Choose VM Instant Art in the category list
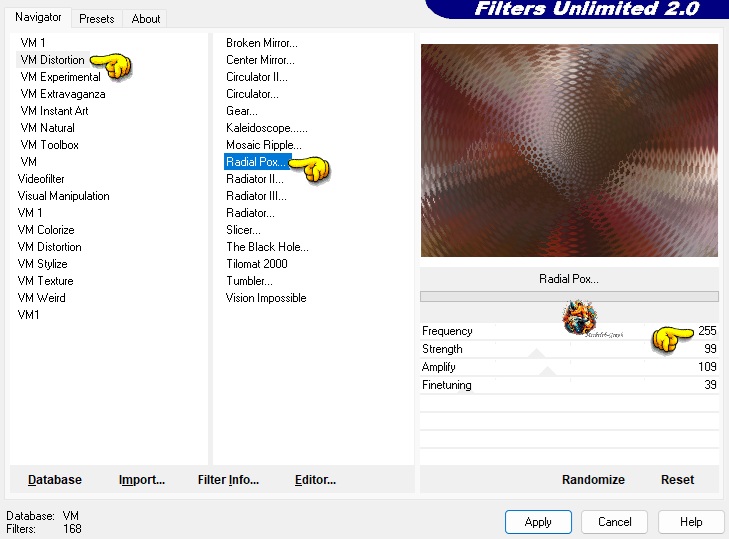This screenshot has height=539, width=729. pyautogui.click(x=54, y=111)
